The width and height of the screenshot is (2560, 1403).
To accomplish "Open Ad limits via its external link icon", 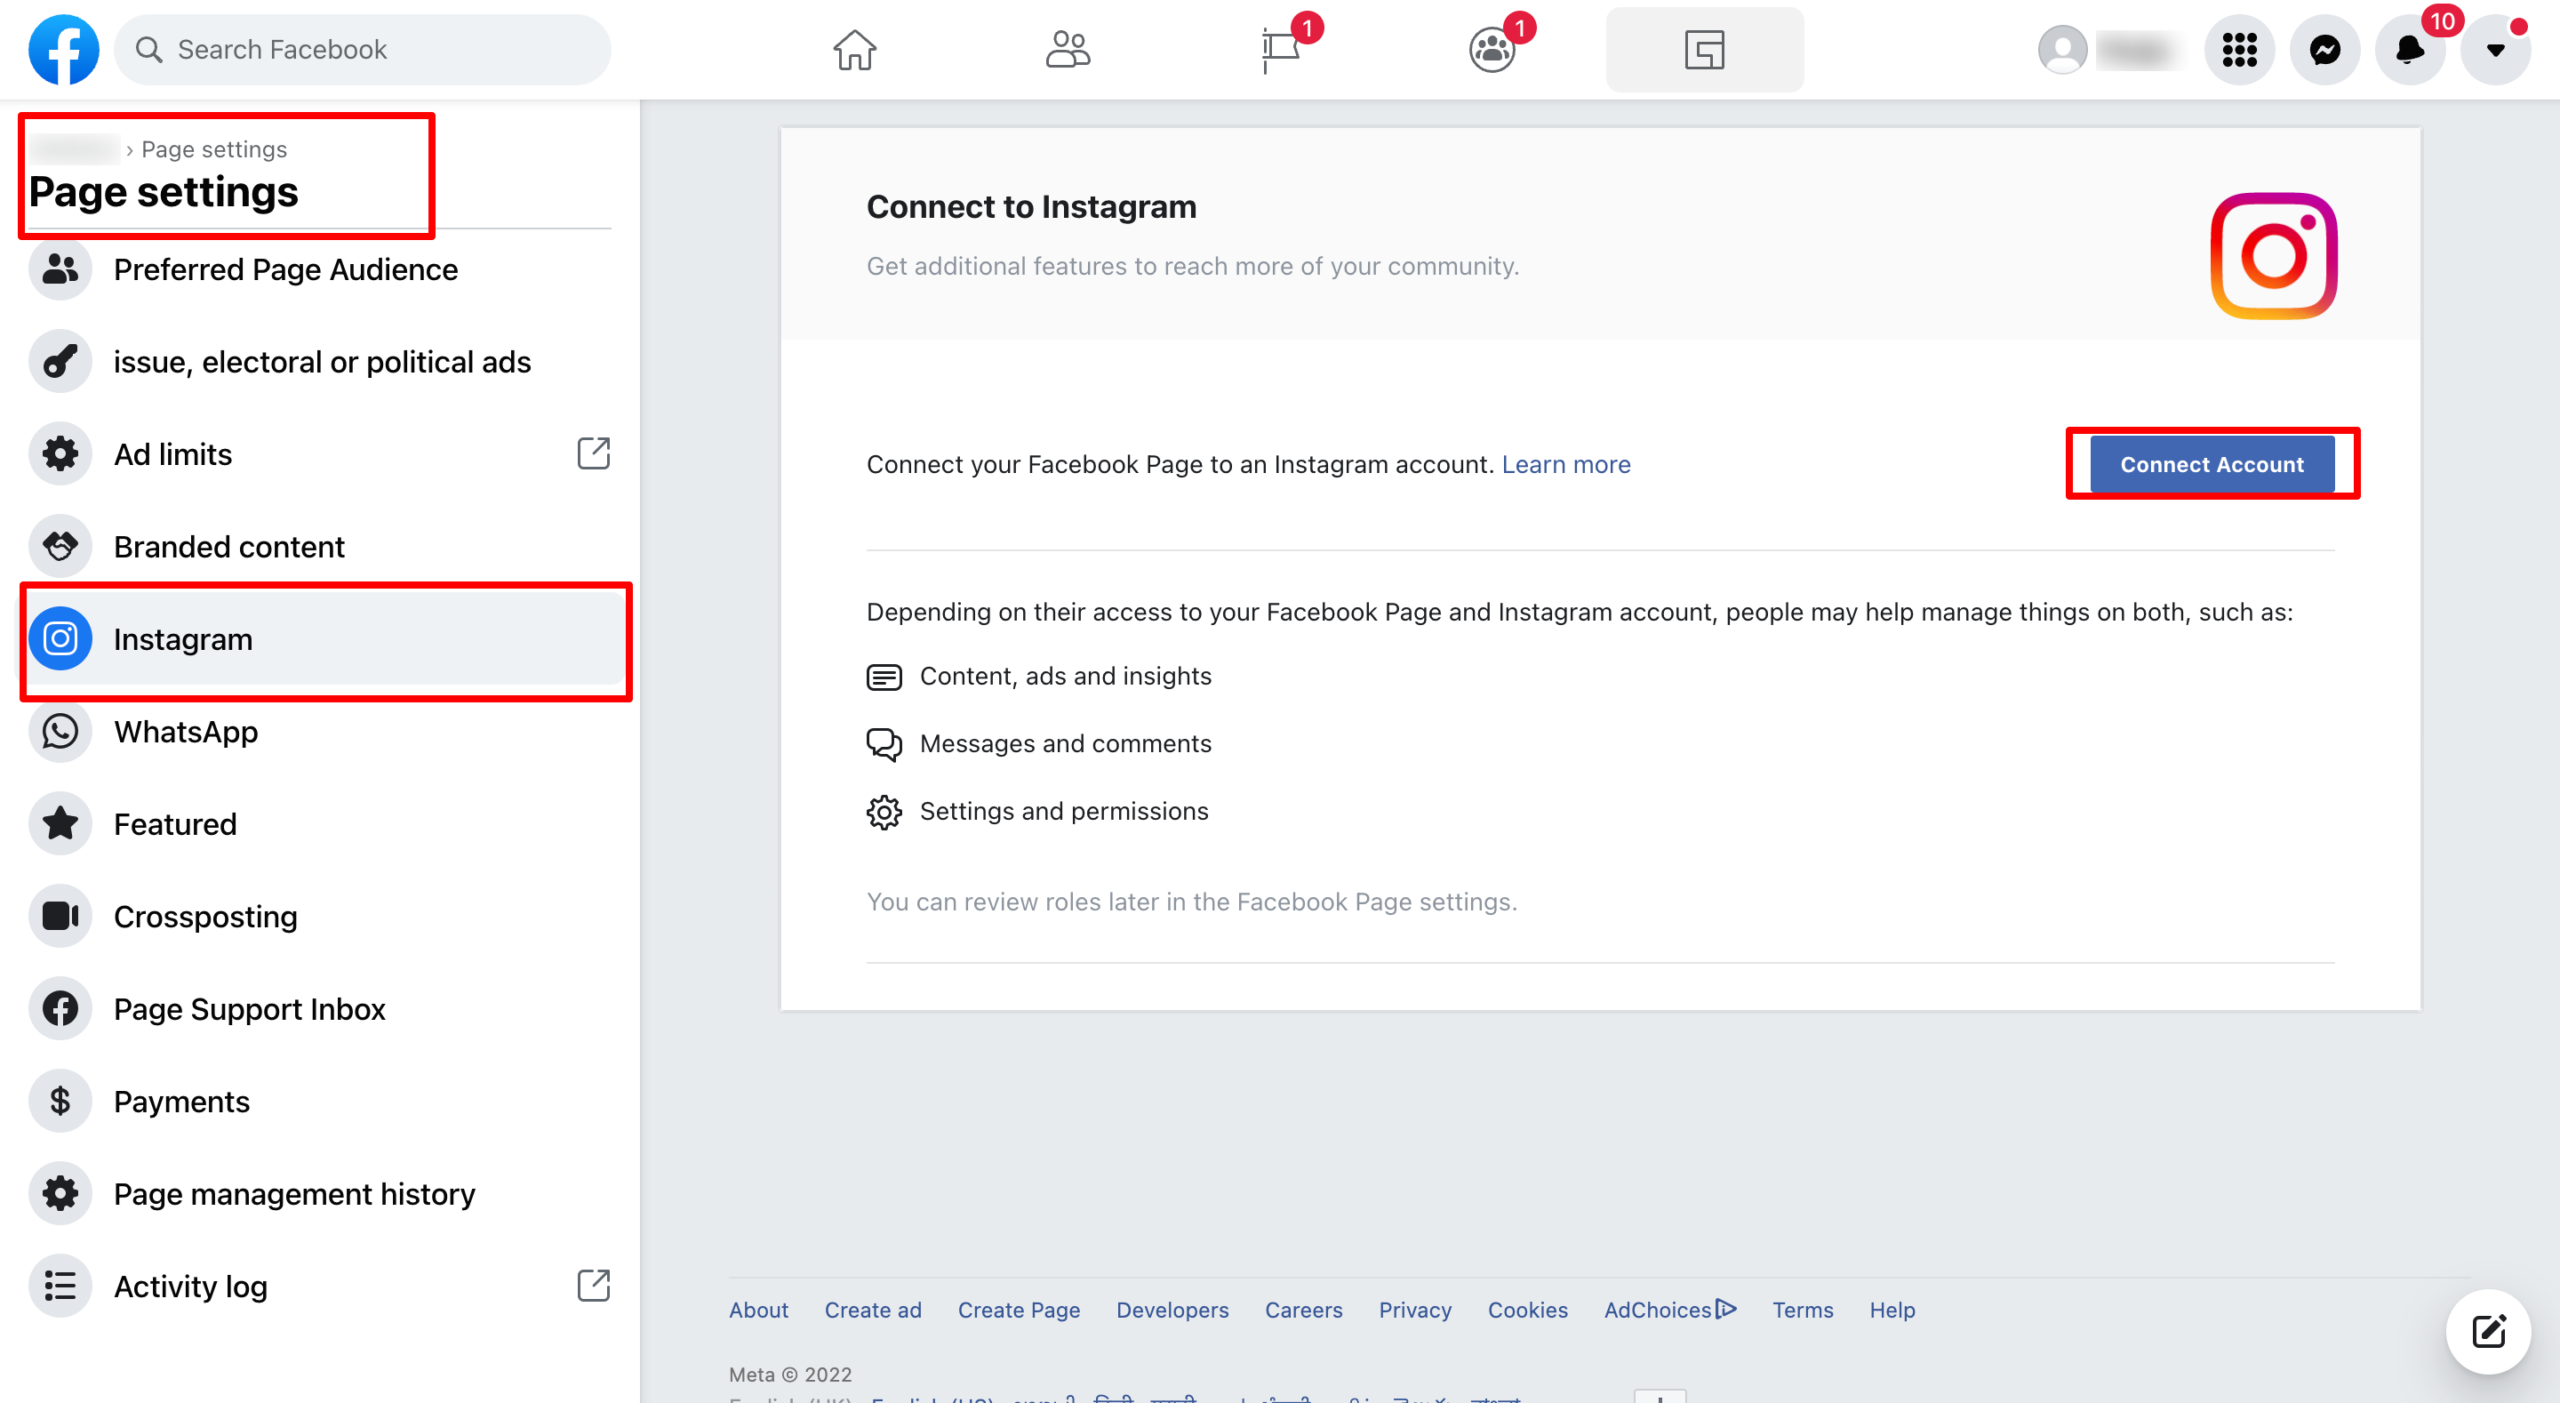I will click(592, 454).
